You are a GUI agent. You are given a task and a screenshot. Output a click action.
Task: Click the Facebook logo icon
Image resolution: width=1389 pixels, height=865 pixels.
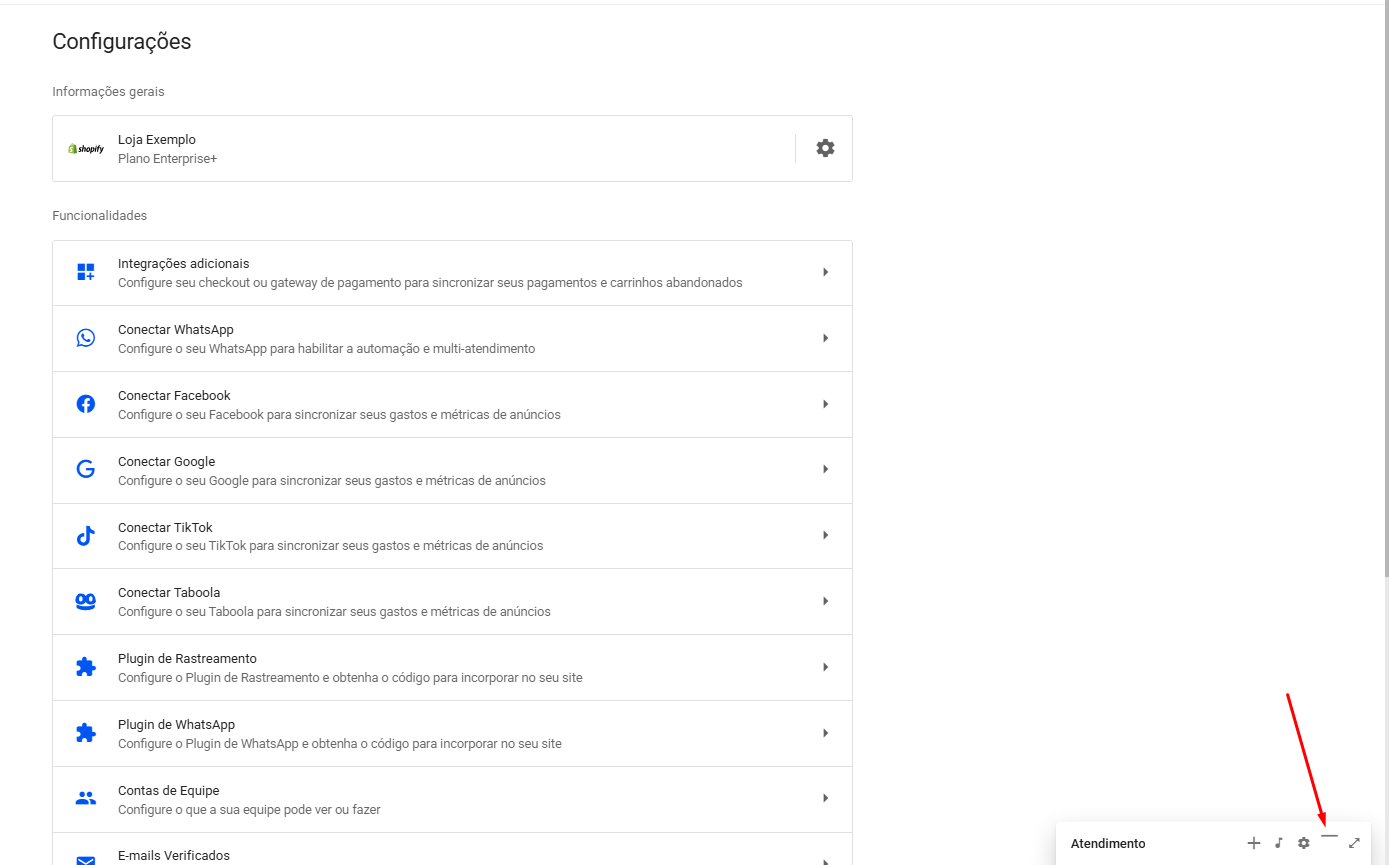pos(86,404)
